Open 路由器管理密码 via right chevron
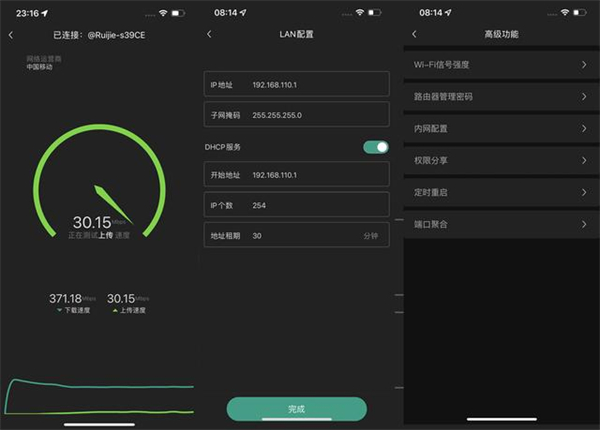Screen dimensions: 600x430 (583, 97)
